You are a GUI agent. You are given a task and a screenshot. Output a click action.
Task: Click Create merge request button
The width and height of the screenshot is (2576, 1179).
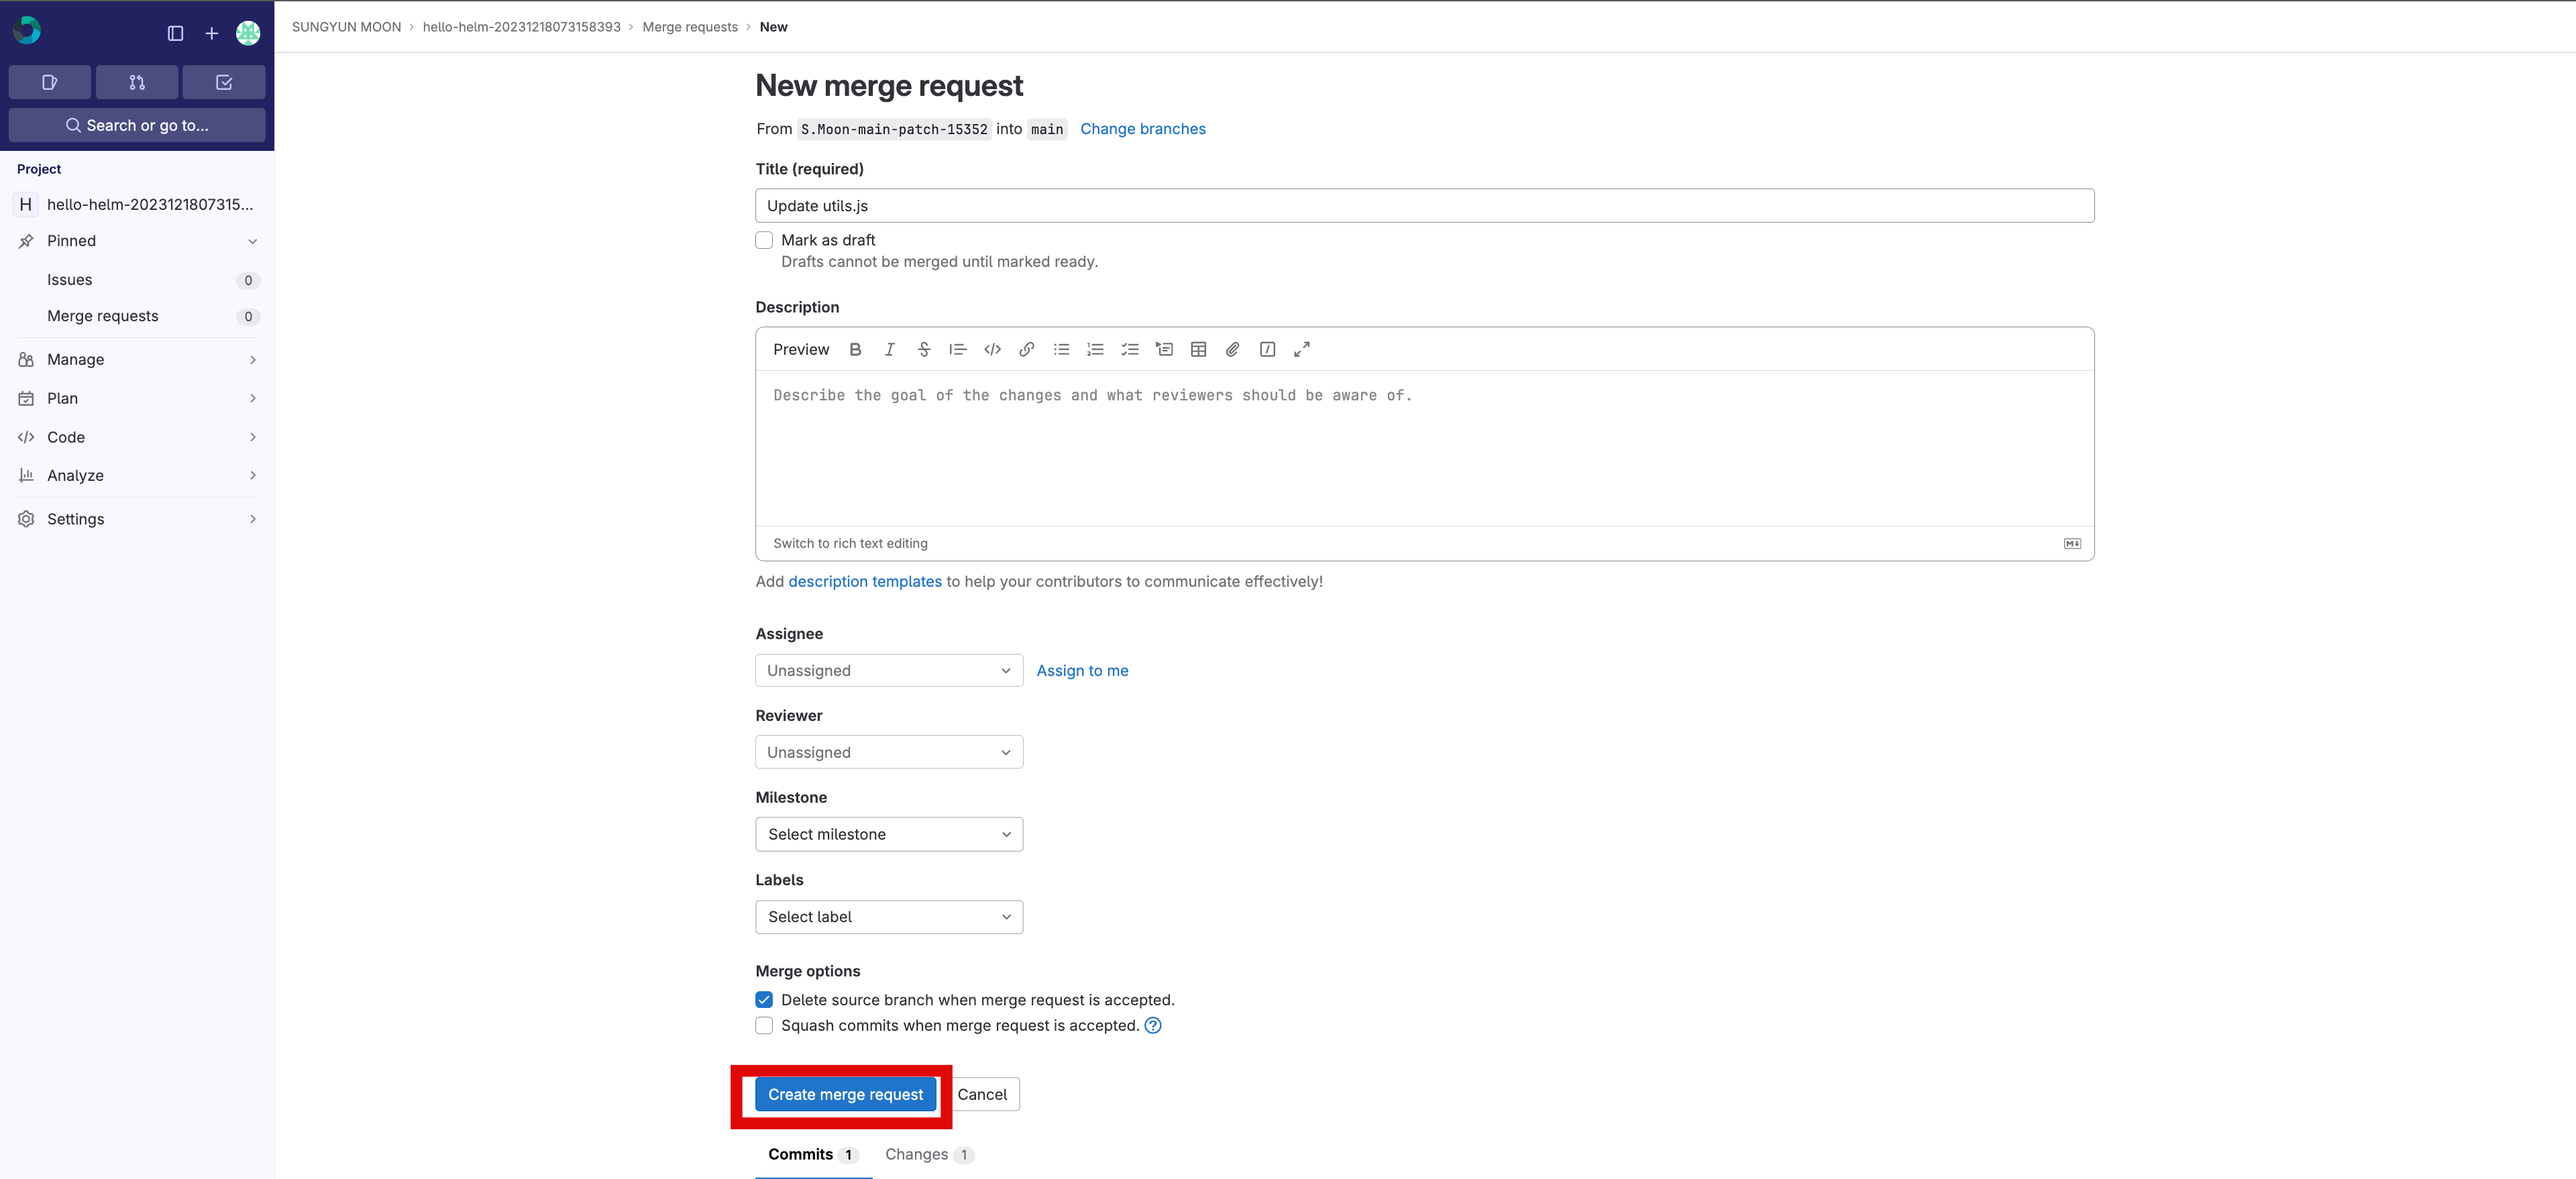845,1094
